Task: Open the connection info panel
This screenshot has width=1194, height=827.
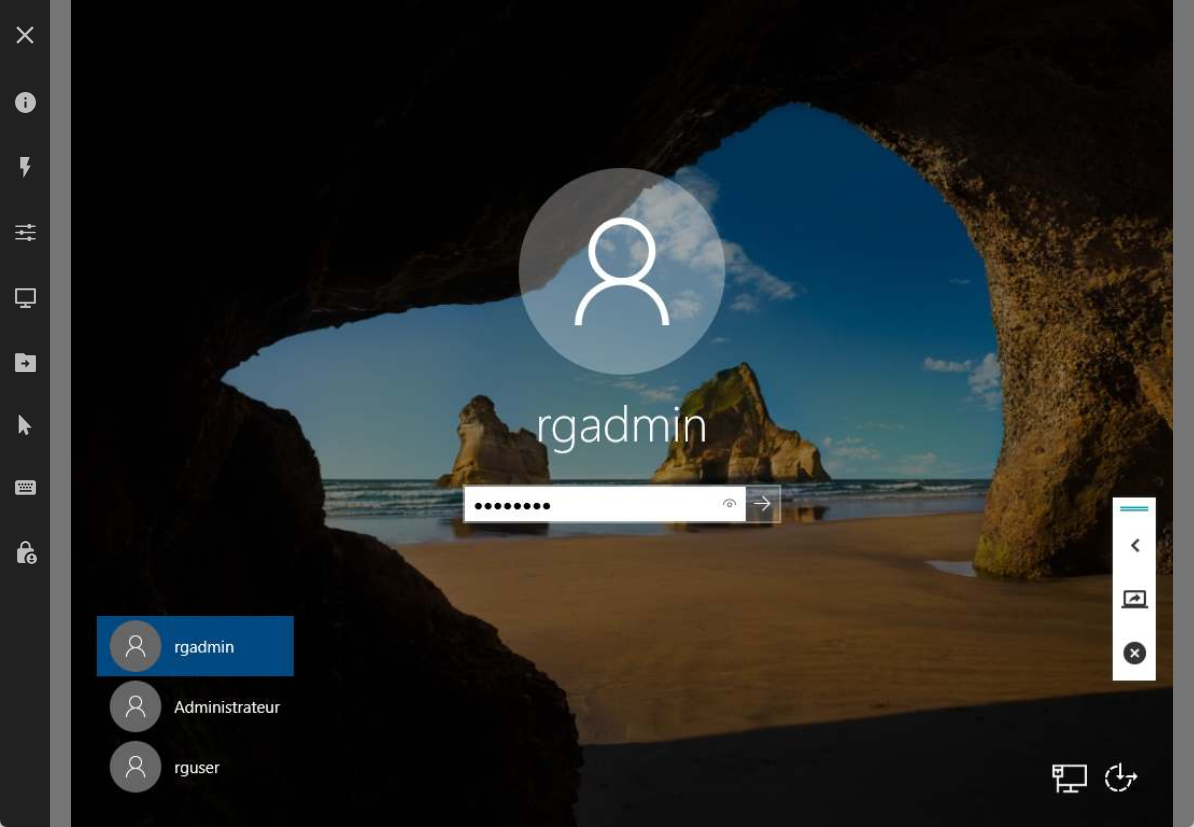Action: click(x=25, y=102)
